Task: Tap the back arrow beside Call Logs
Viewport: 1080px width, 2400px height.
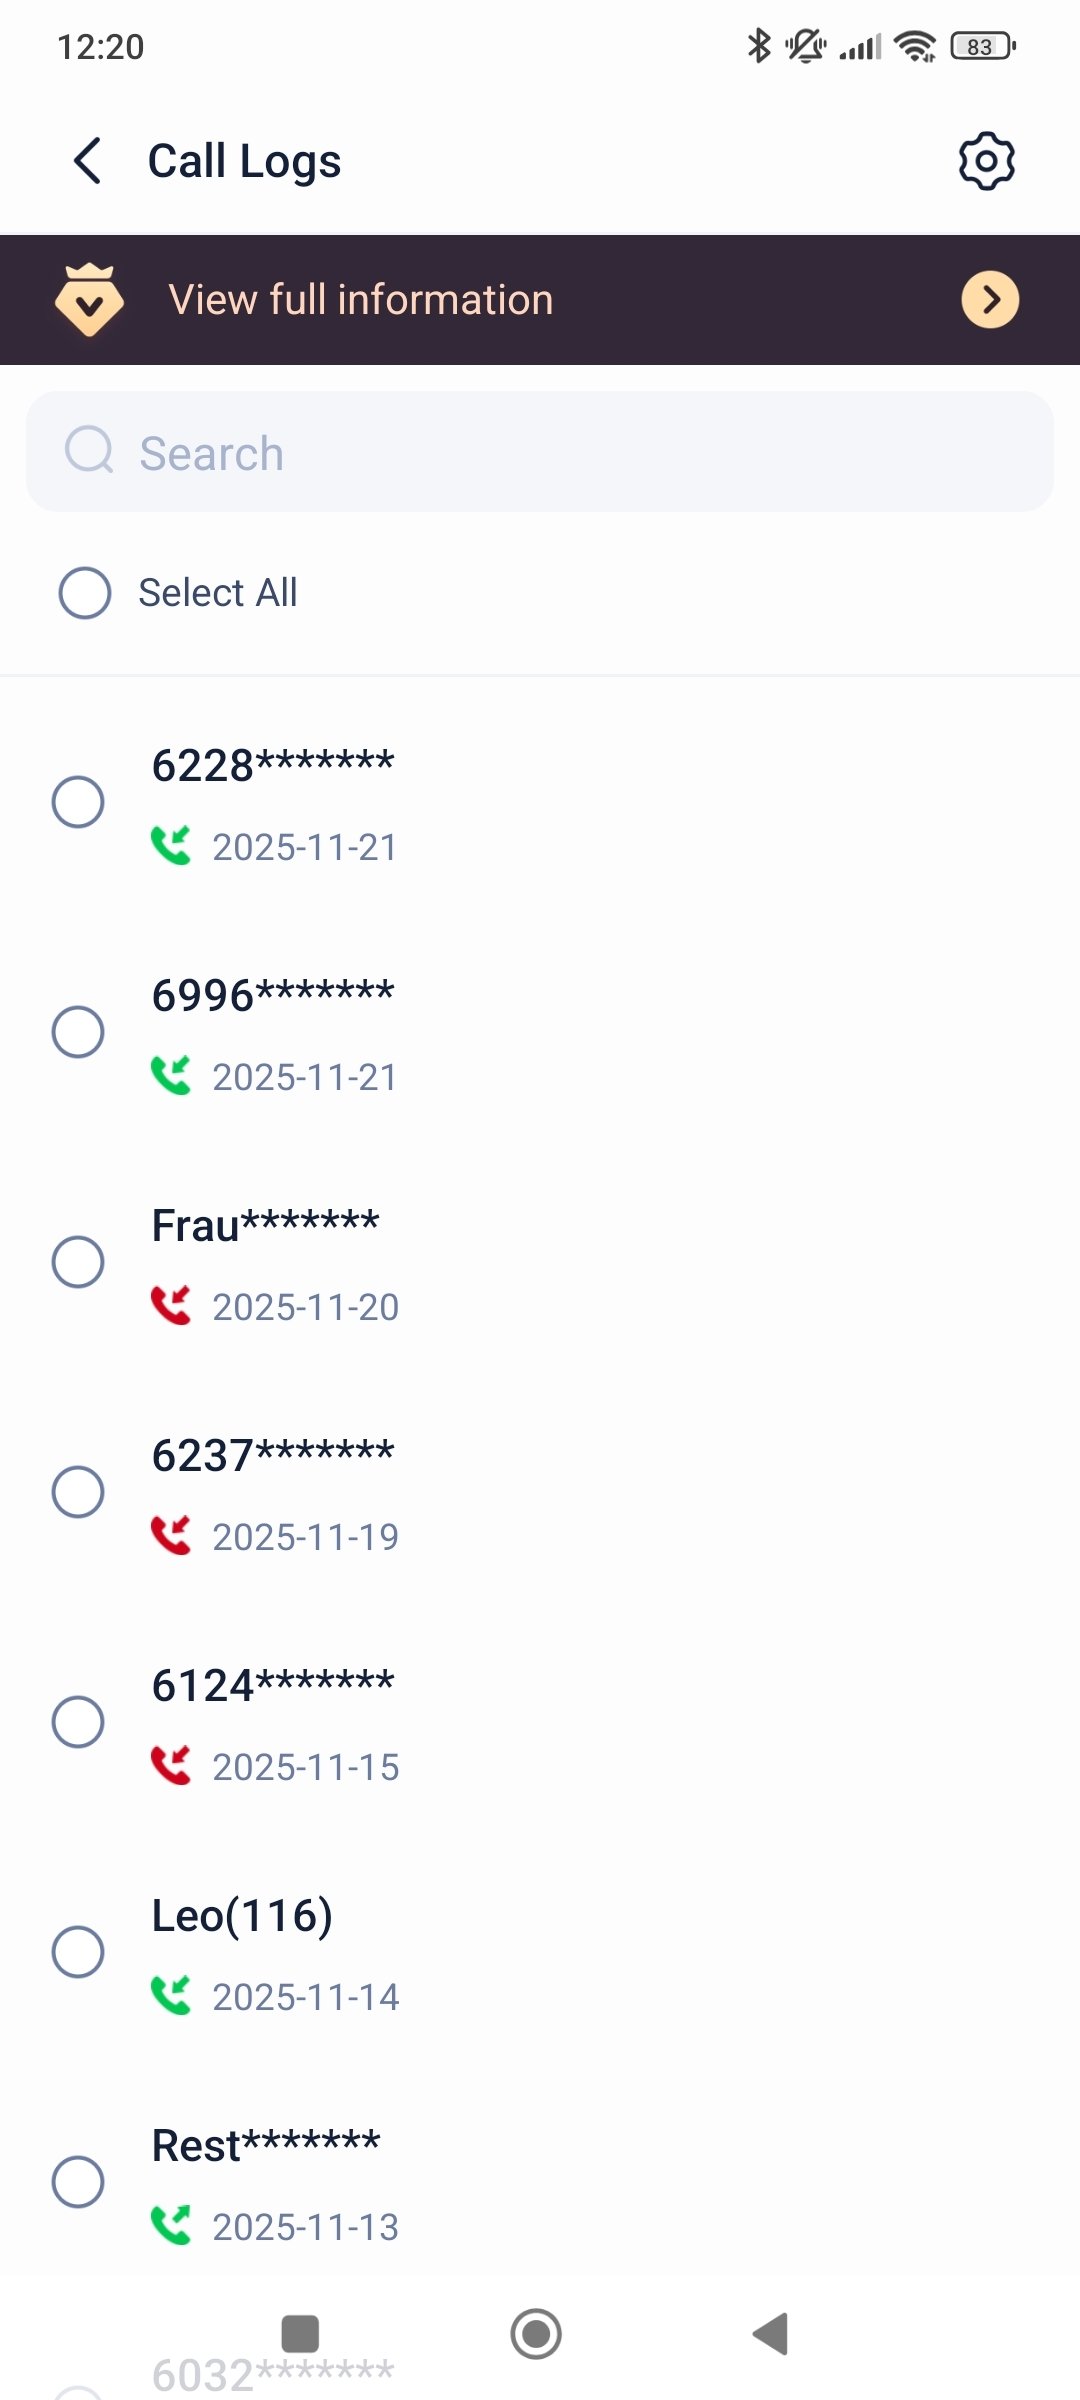Action: click(88, 161)
